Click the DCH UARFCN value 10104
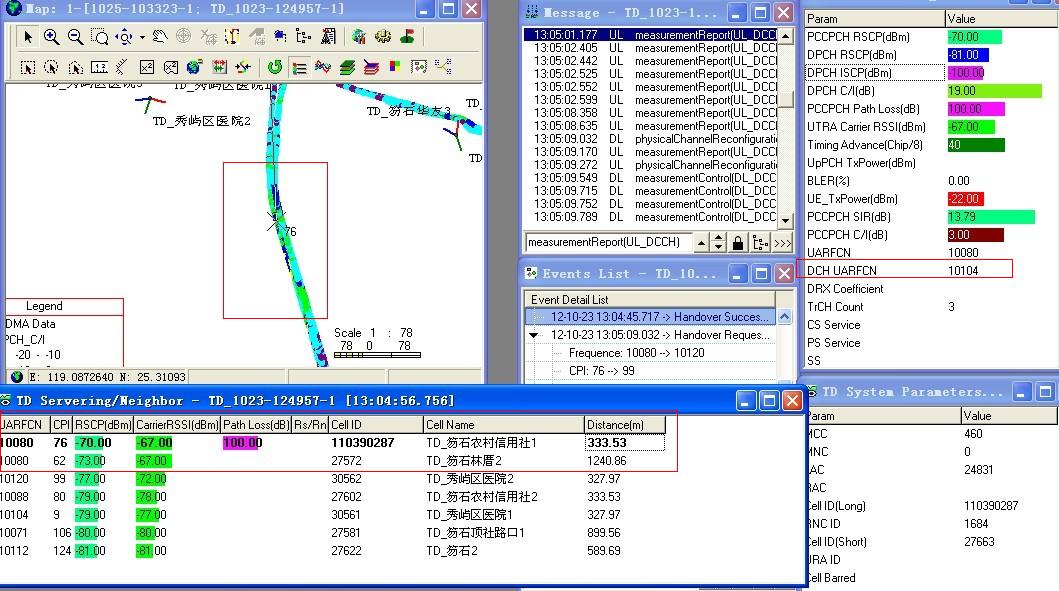1059x591 pixels. click(x=963, y=271)
